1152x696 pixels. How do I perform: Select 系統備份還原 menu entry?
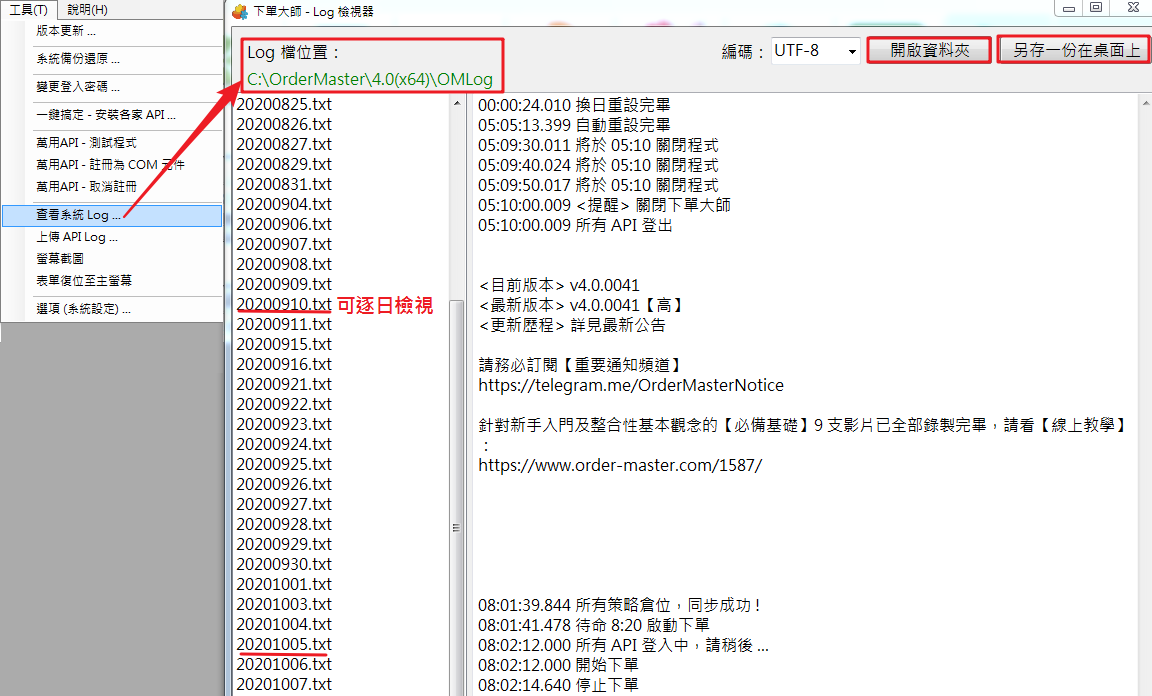[x=78, y=59]
